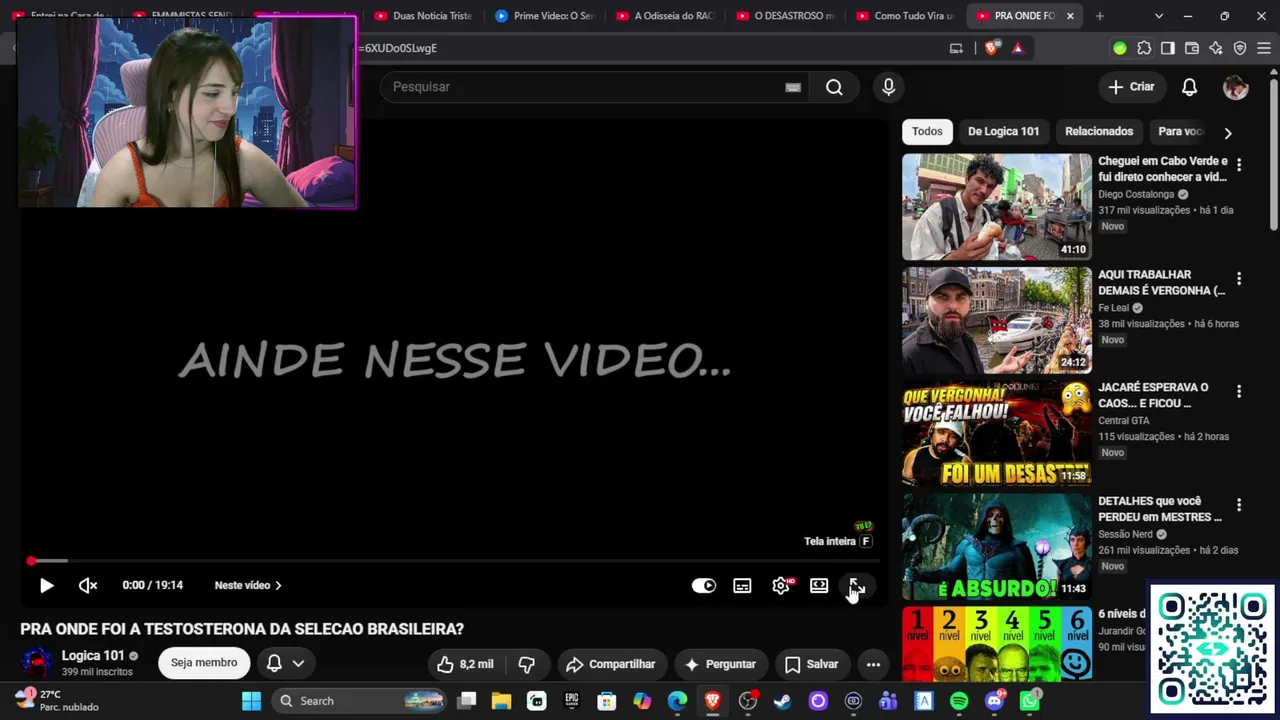The image size is (1280, 720).
Task: Select the 'Para você' filter chip
Action: click(1180, 131)
